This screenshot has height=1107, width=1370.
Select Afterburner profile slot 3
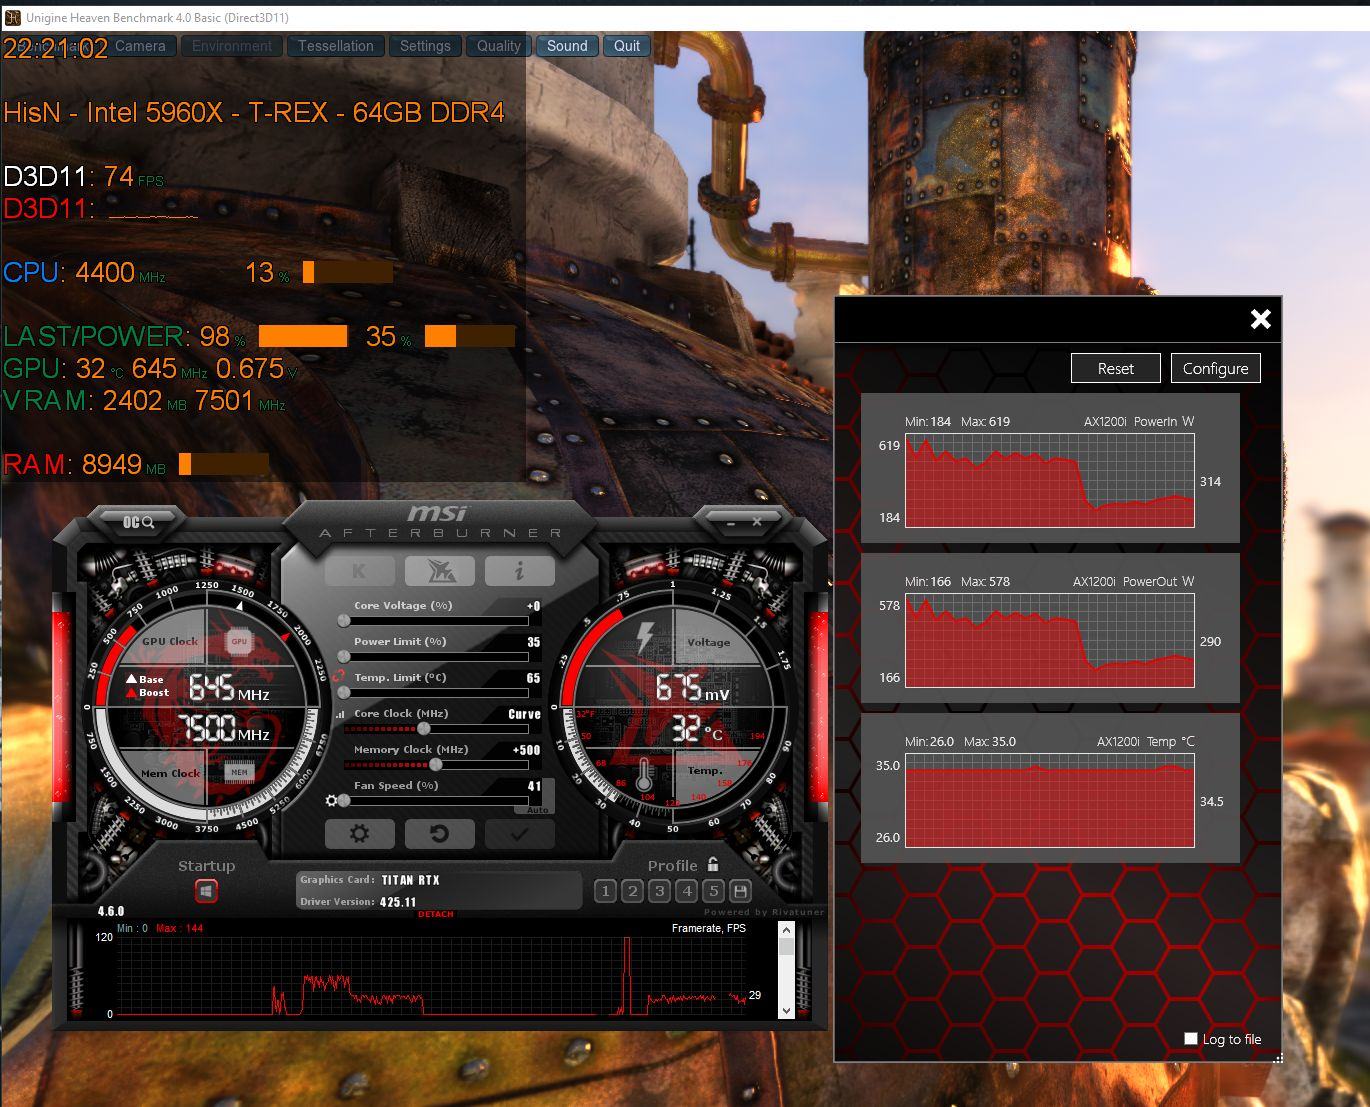(659, 891)
